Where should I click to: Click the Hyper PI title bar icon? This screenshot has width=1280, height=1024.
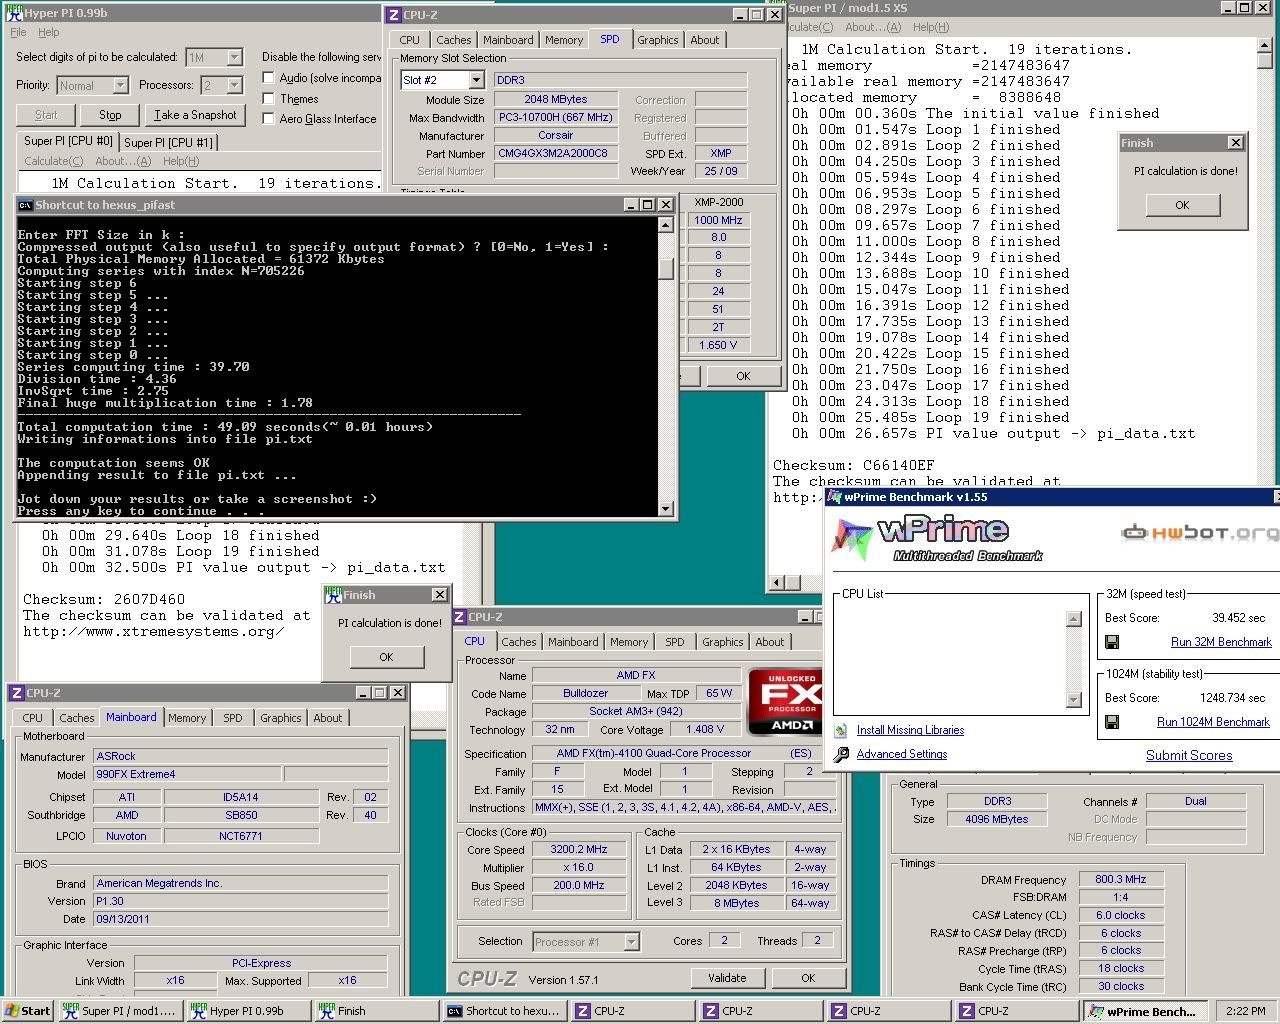pyautogui.click(x=14, y=13)
